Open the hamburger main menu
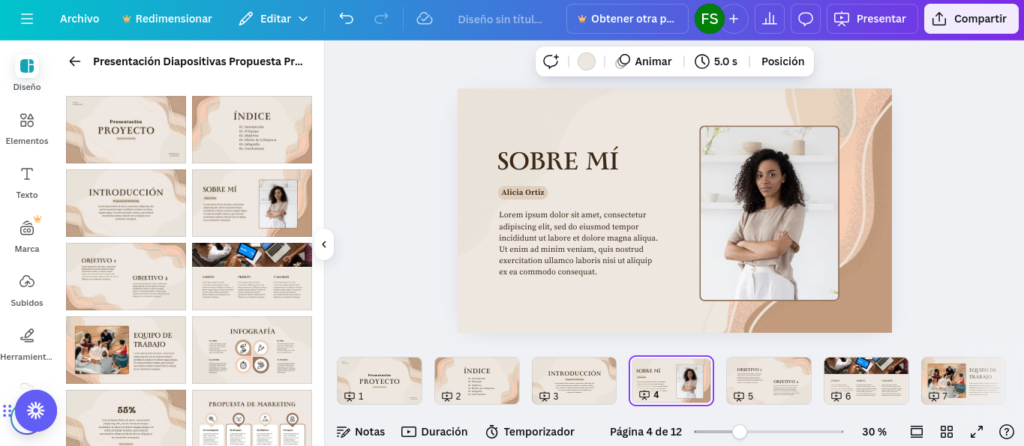This screenshot has height=446, width=1024. (27, 19)
